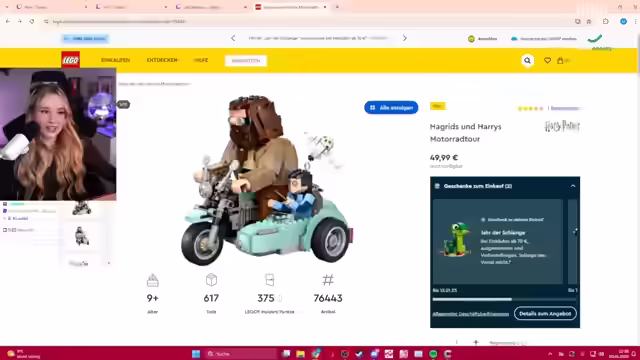Open the browser profile avatar

coord(623,21)
